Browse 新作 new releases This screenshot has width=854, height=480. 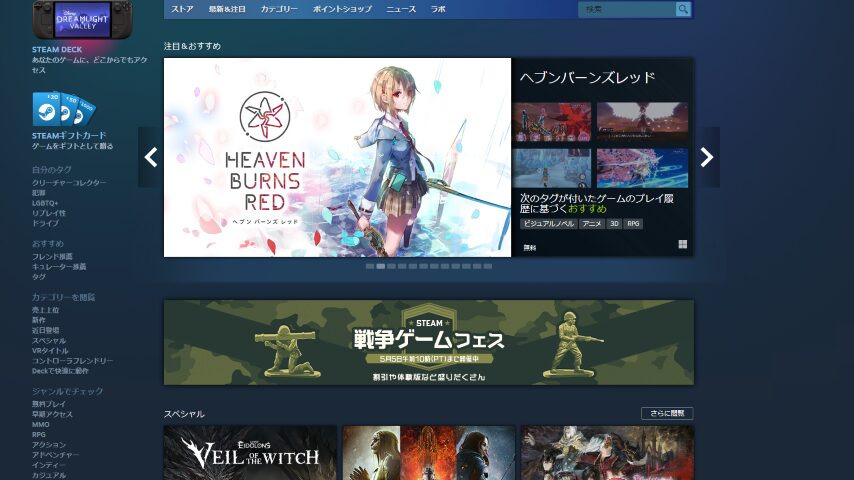[x=39, y=320]
